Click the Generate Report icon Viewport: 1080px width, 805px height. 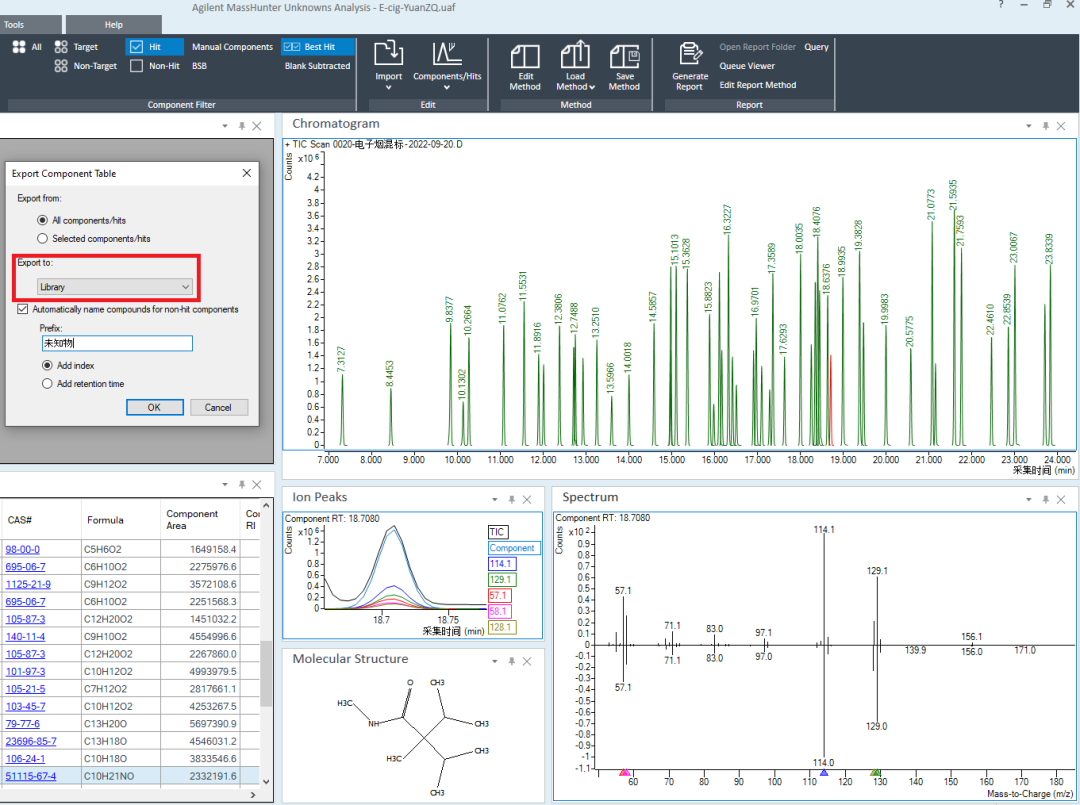pos(690,54)
